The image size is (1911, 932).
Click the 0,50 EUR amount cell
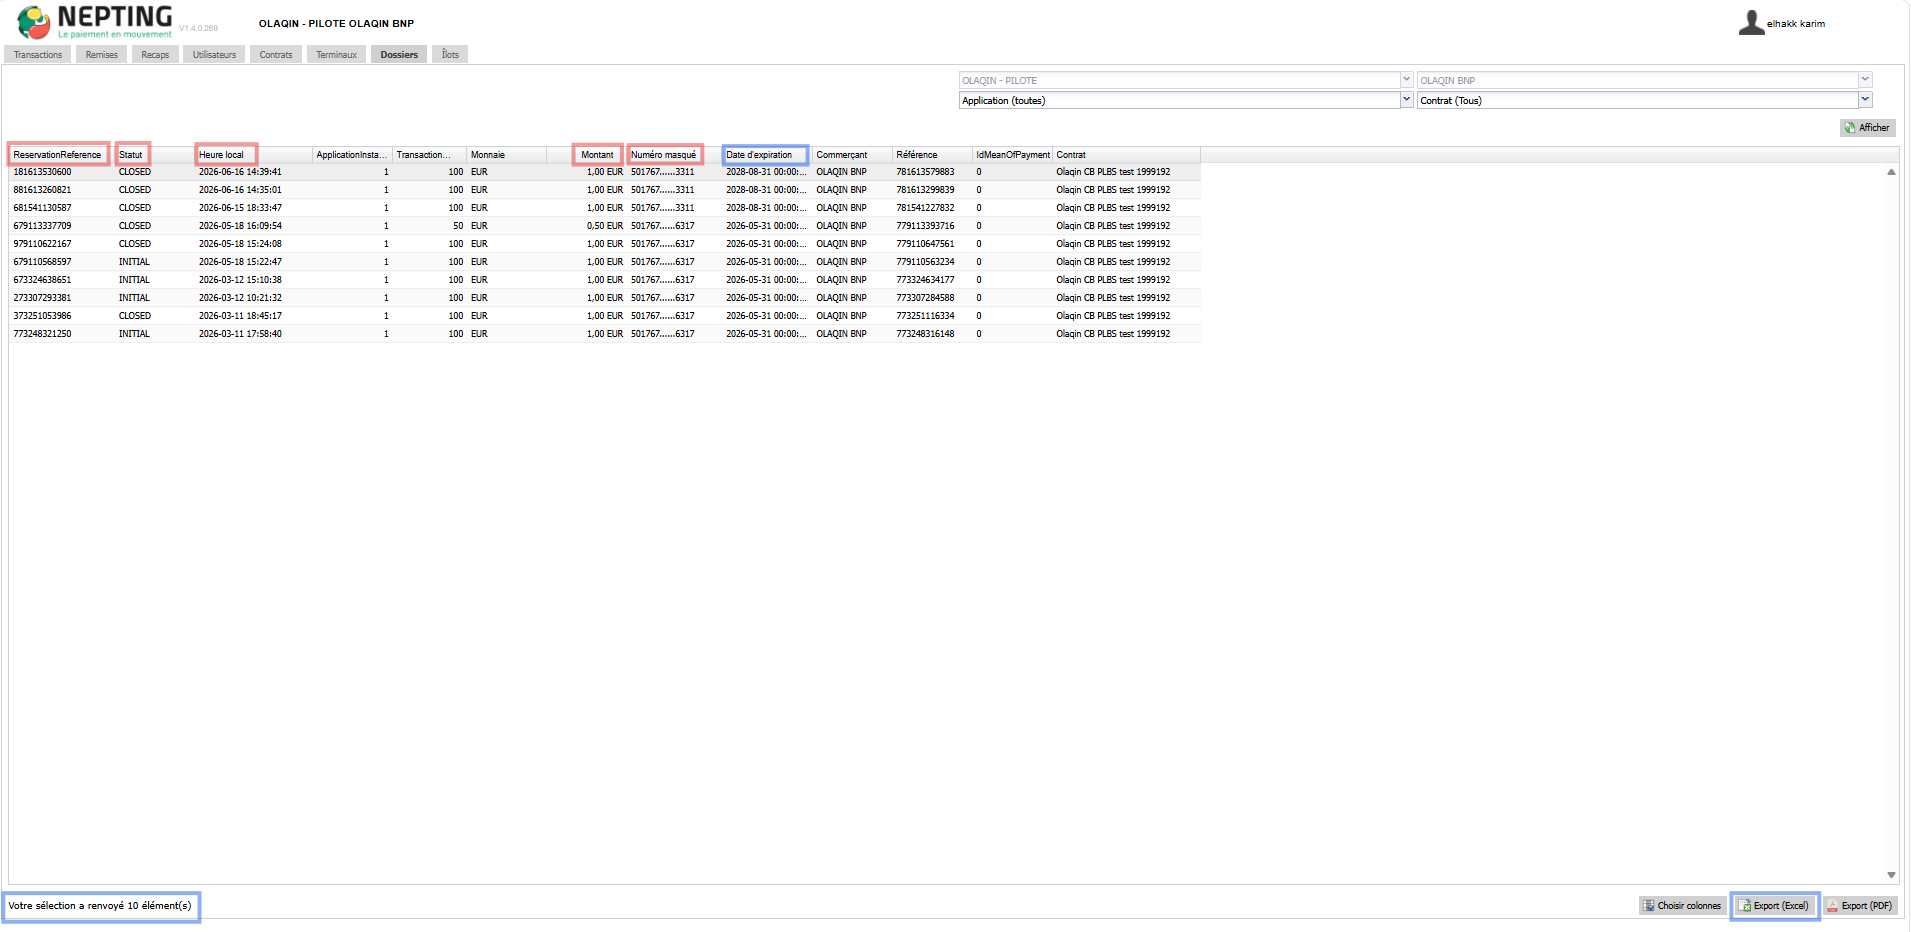(x=604, y=226)
